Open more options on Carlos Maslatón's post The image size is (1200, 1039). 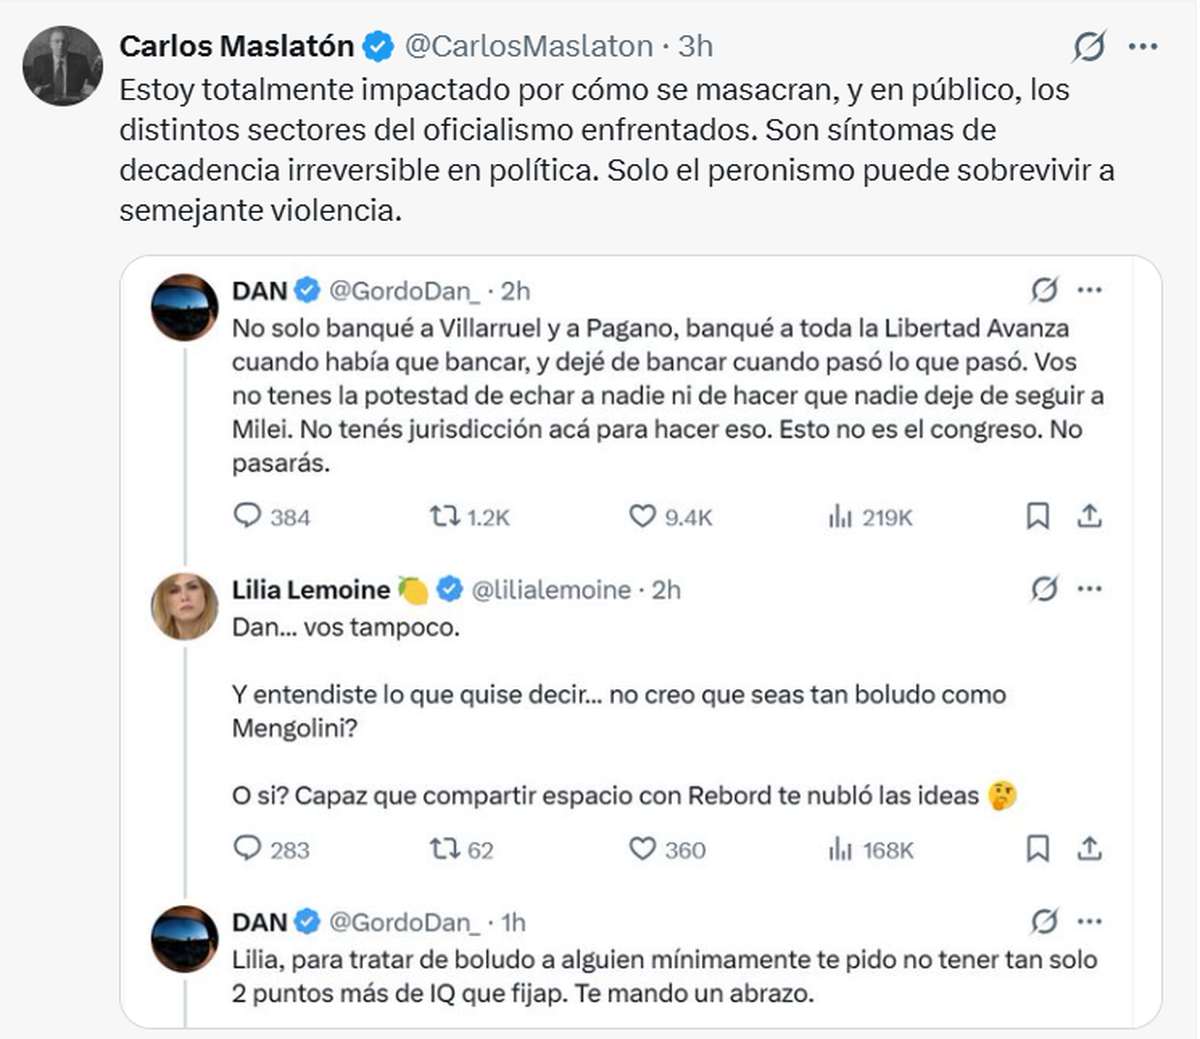pyautogui.click(x=1143, y=47)
